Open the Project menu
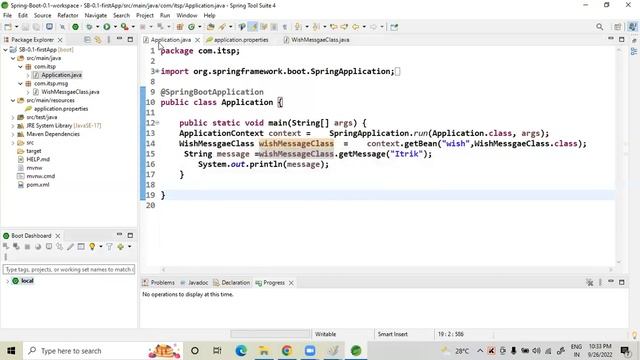 (x=144, y=16)
